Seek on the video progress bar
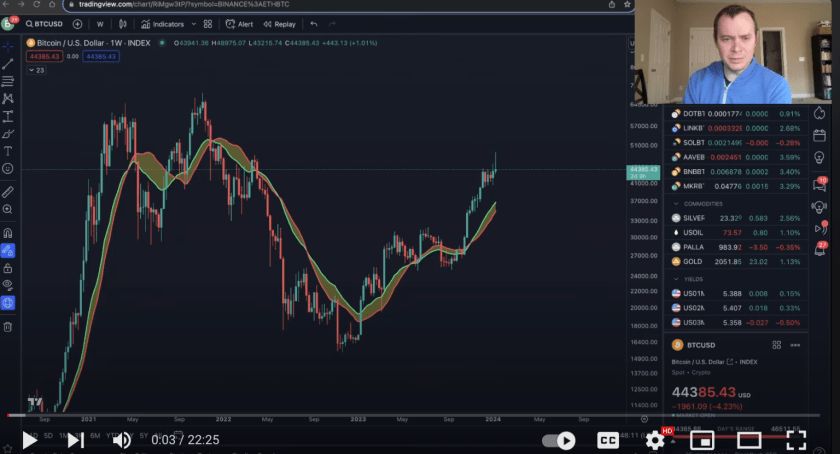This screenshot has height=454, width=840. pyautogui.click(x=412, y=415)
